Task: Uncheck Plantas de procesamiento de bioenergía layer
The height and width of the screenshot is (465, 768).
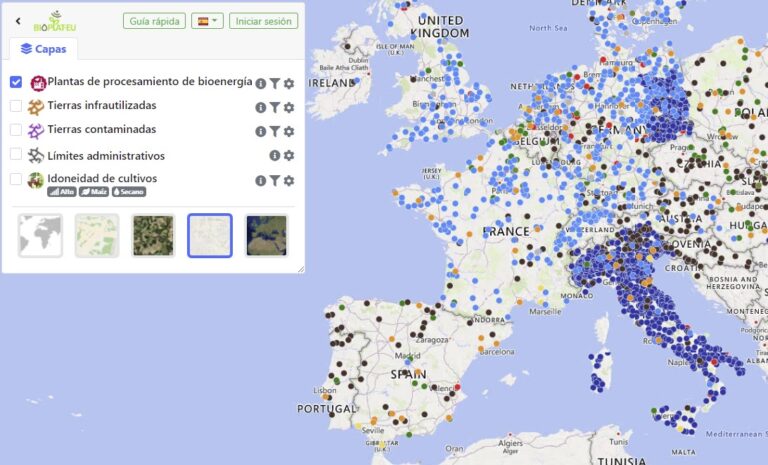Action: pyautogui.click(x=16, y=82)
